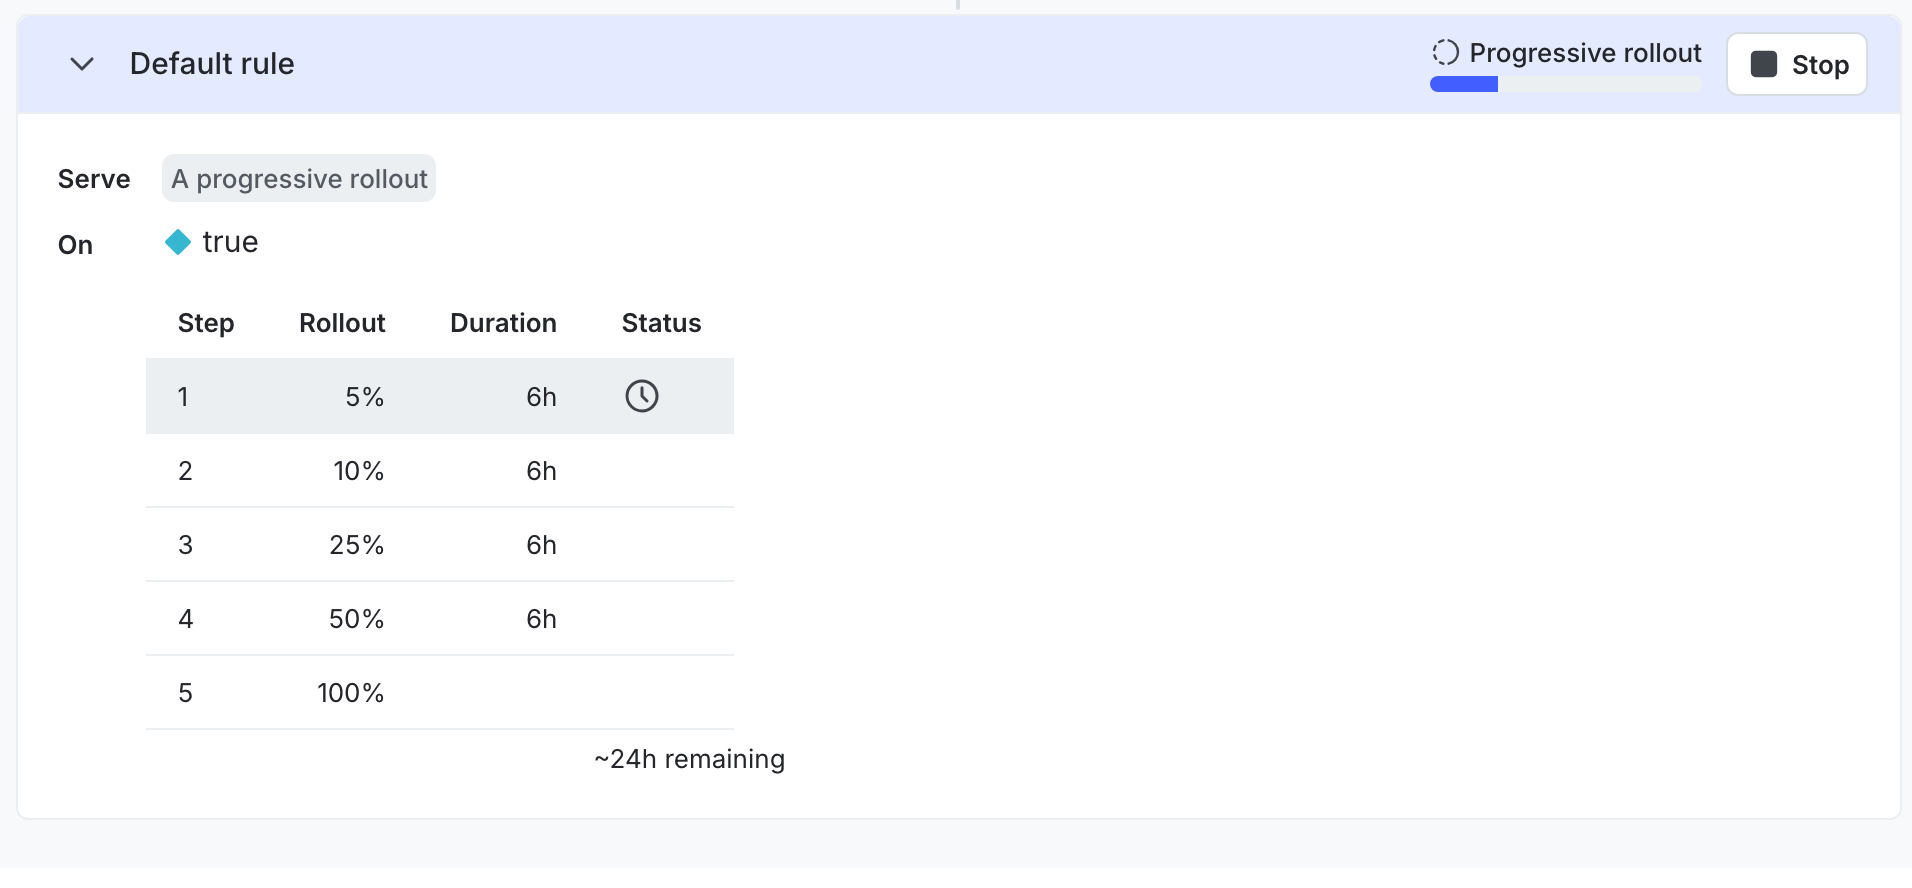
Task: Select step 2 row with 10% rollout
Action: [x=440, y=470]
